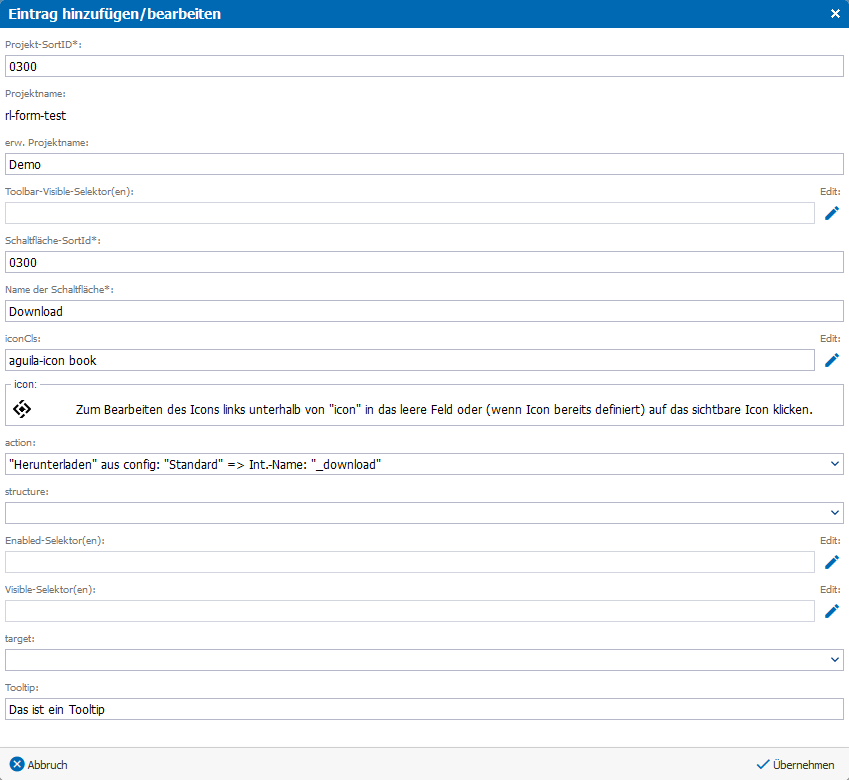This screenshot has height=780, width=849.
Task: Click the Name der Schaltfläche field with Download
Action: coord(424,311)
